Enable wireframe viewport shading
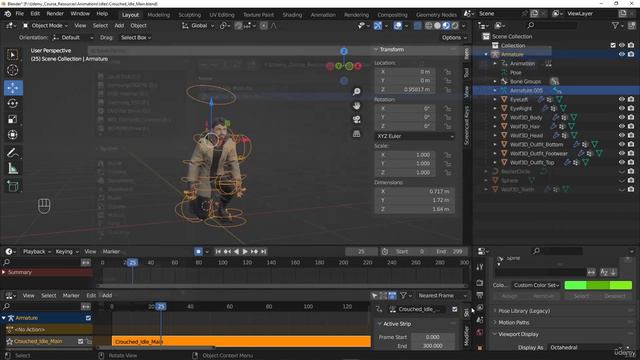The image size is (640, 360). point(429,25)
